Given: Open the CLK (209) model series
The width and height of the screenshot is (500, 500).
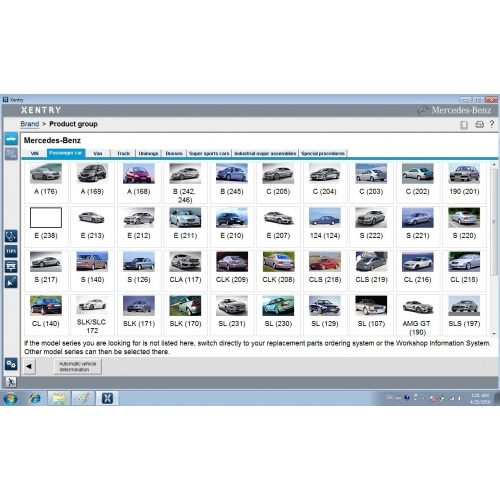Looking at the screenshot, I should 232,271.
